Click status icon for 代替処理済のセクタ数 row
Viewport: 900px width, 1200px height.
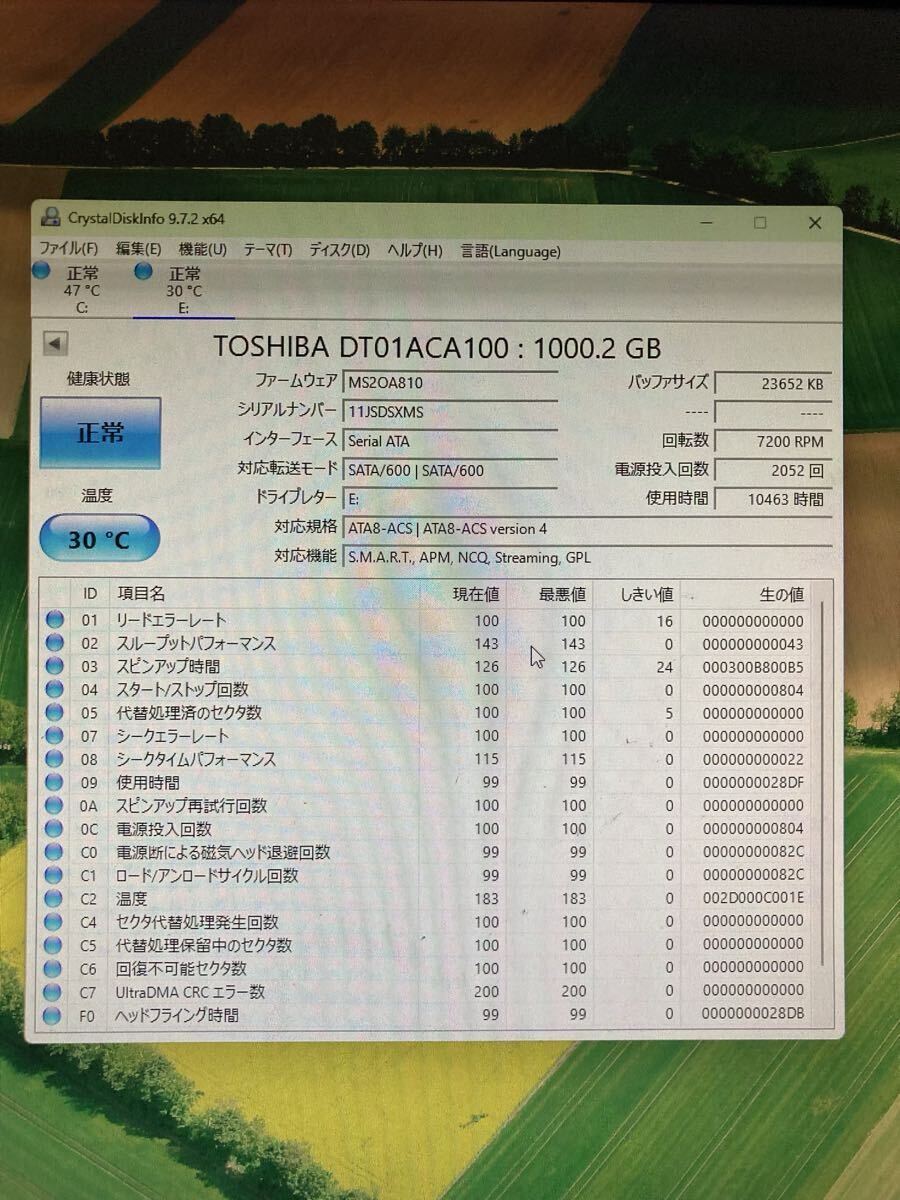click(54, 713)
